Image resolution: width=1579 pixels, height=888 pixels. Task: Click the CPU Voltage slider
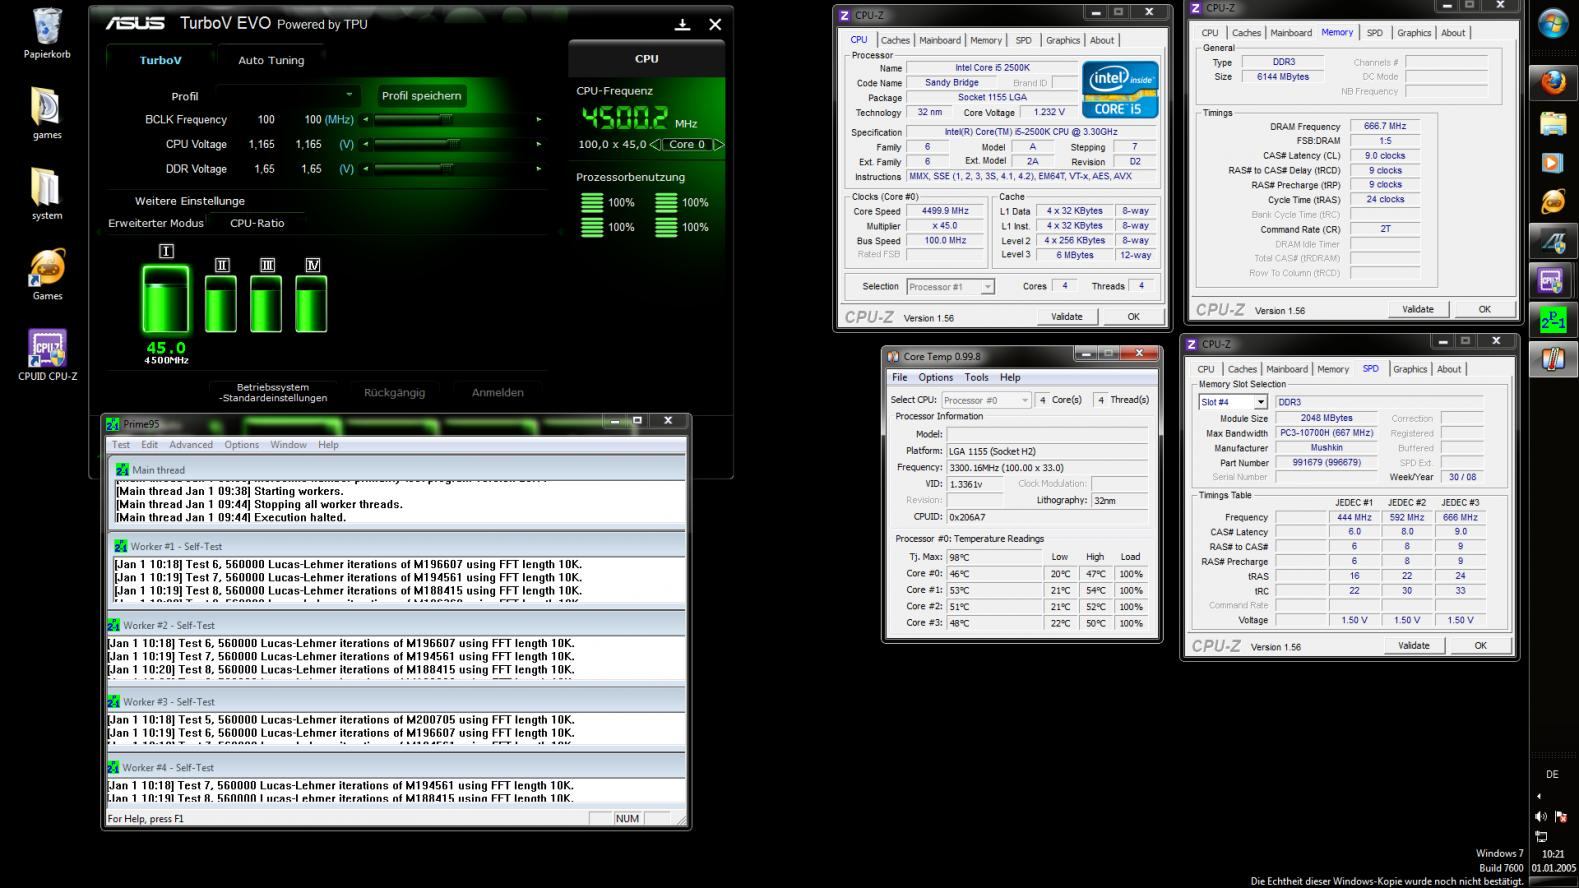click(x=452, y=144)
